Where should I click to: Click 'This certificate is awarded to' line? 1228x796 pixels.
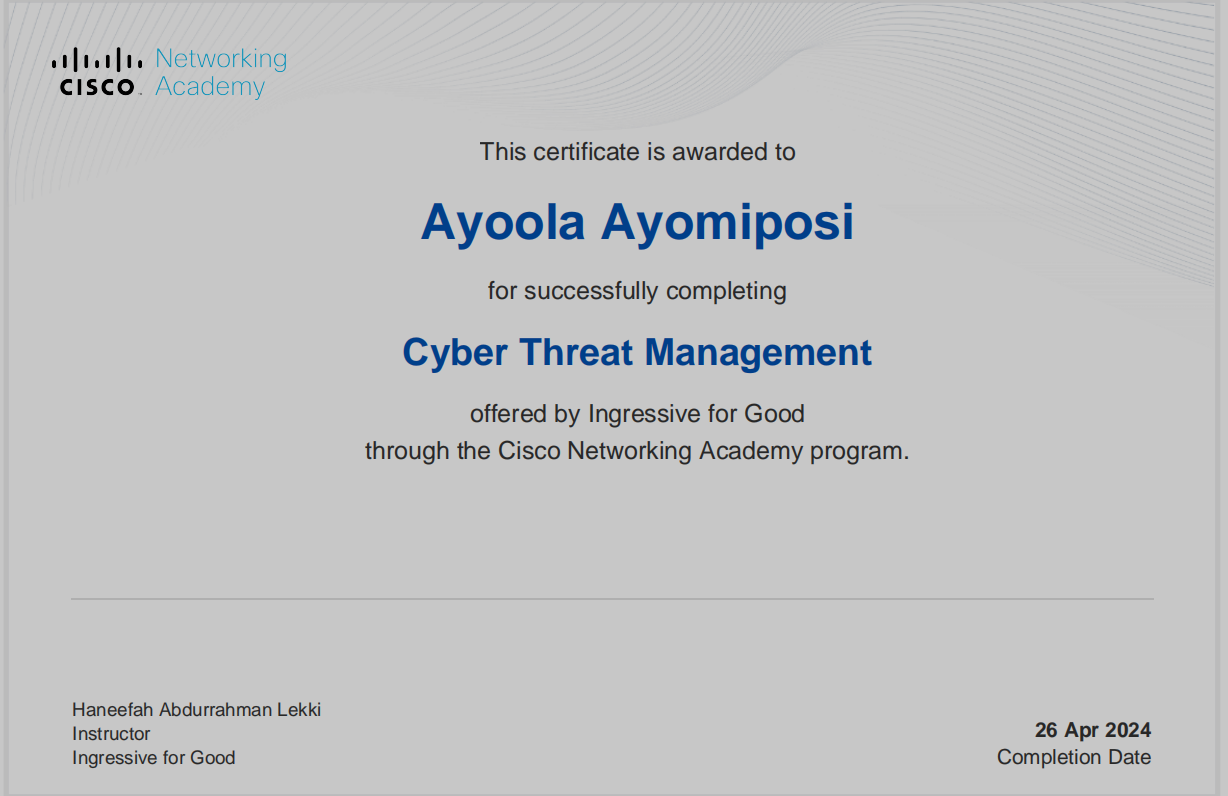(637, 152)
